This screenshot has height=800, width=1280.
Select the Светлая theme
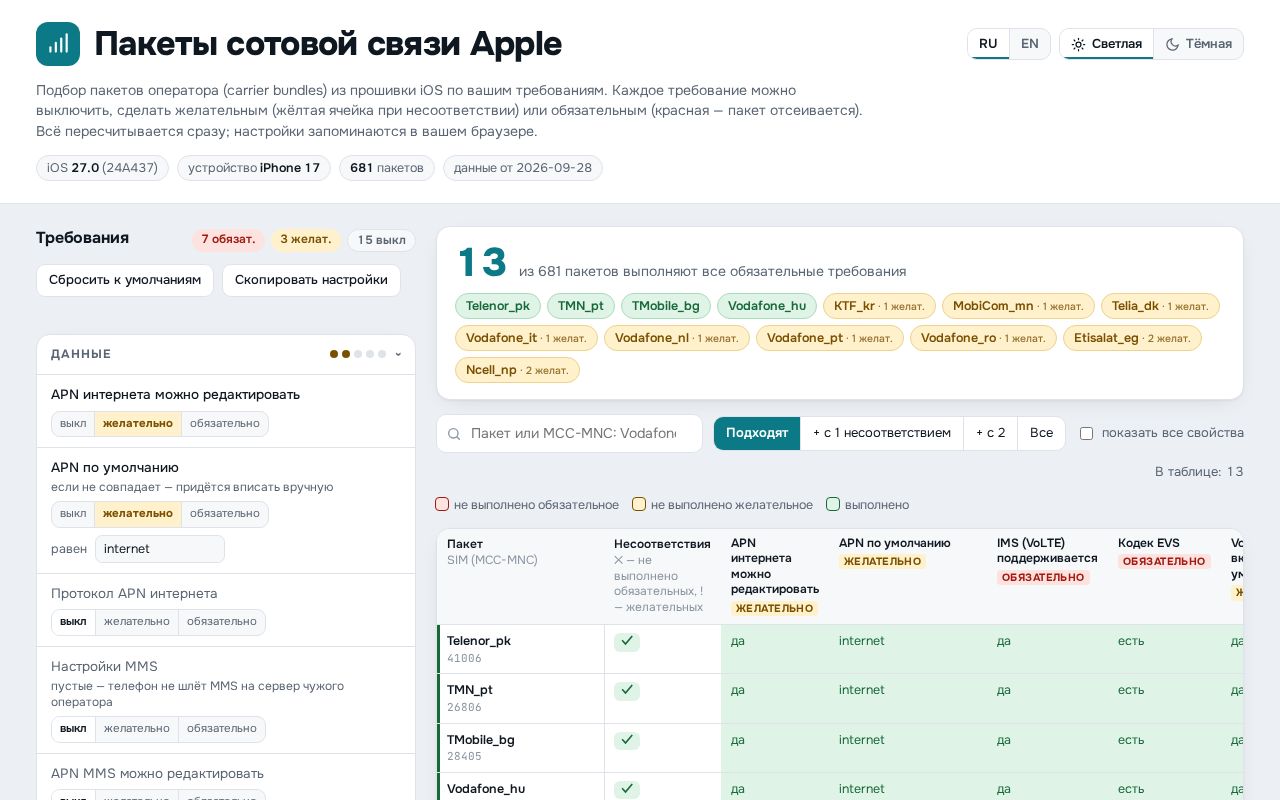pyautogui.click(x=1107, y=44)
